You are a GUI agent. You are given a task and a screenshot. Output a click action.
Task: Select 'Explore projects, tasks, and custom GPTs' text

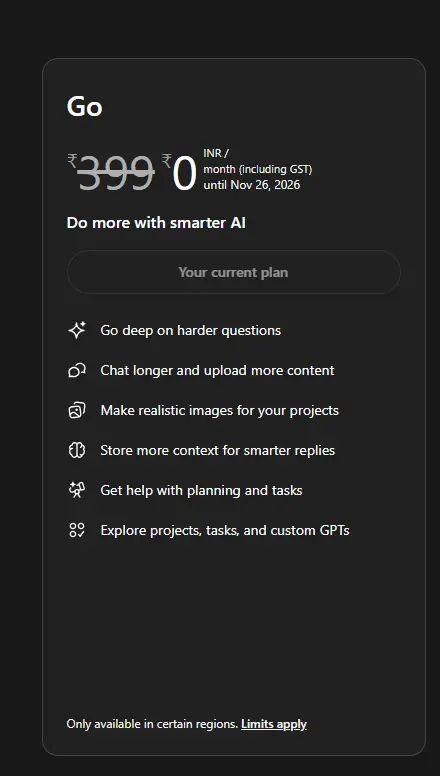pos(225,531)
